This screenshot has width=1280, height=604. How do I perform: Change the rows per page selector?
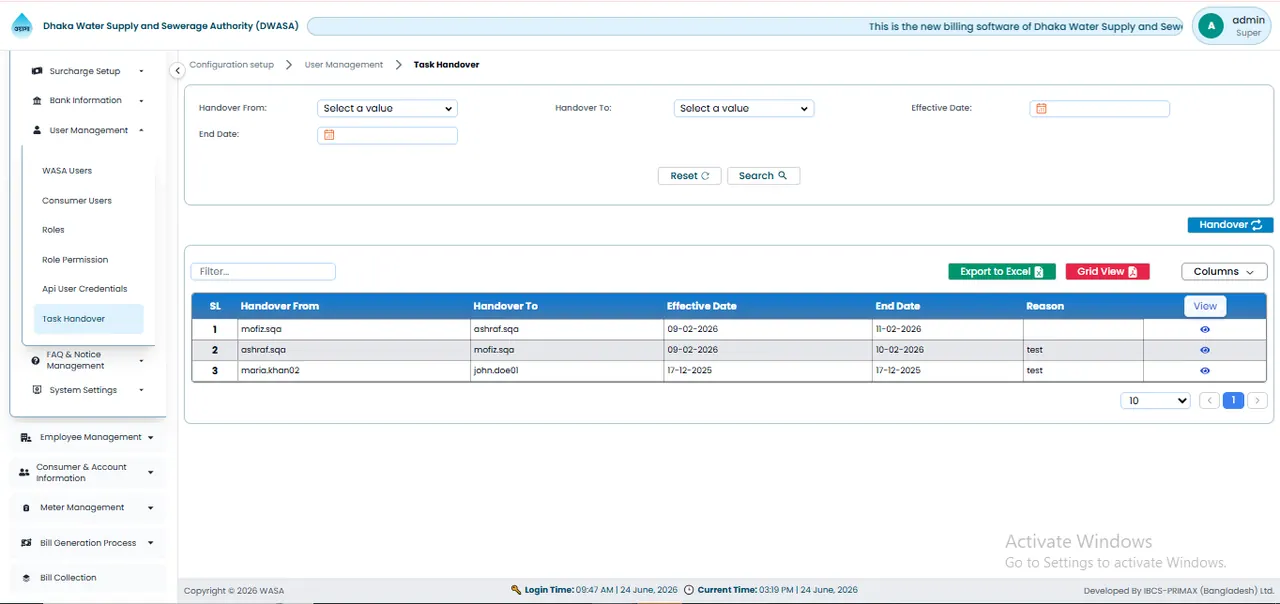pyautogui.click(x=1156, y=400)
